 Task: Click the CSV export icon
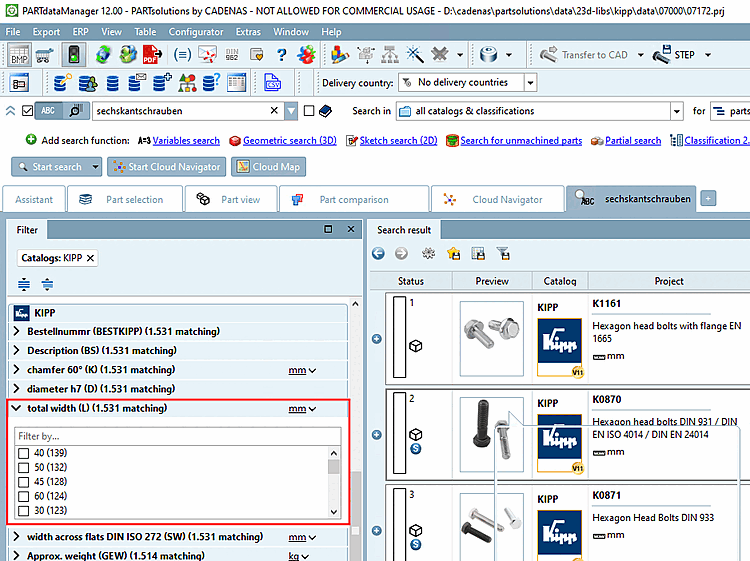[271, 82]
